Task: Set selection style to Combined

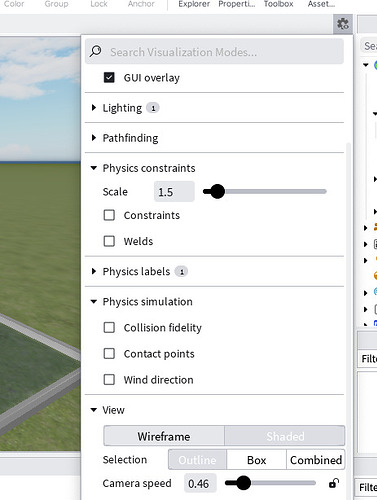Action: point(316,460)
